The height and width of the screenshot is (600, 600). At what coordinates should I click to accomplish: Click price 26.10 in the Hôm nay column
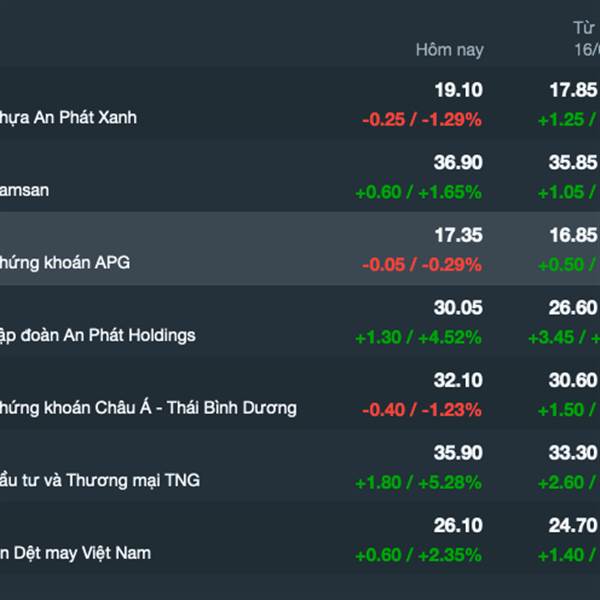458,525
